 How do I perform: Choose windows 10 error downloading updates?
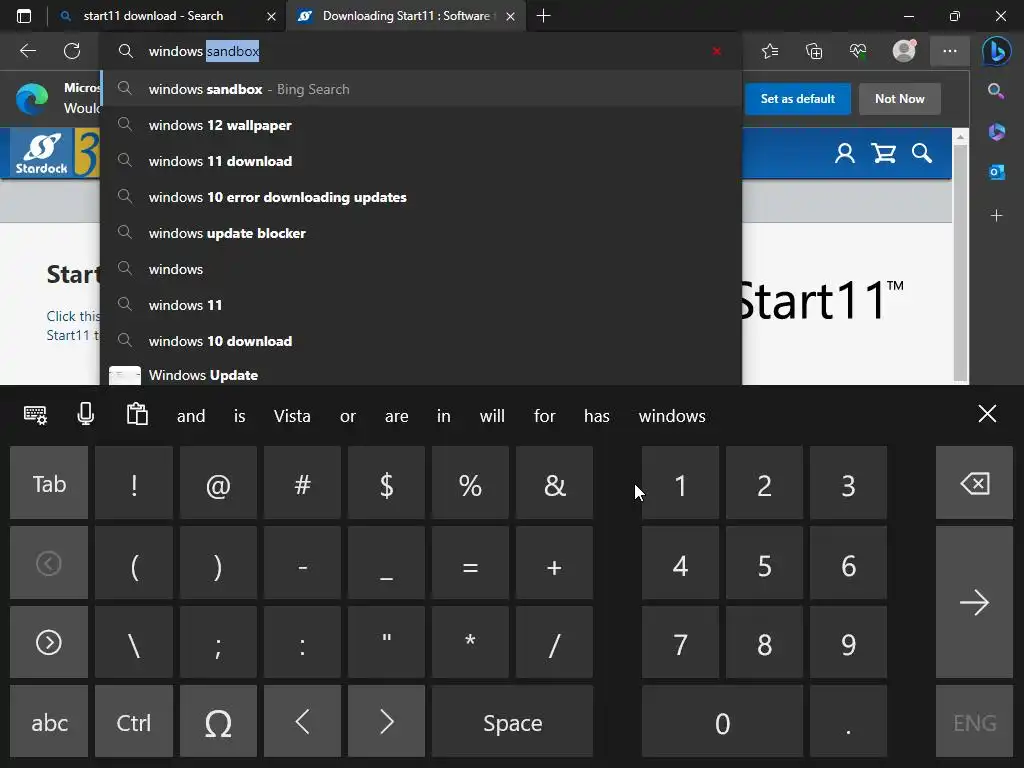421,197
